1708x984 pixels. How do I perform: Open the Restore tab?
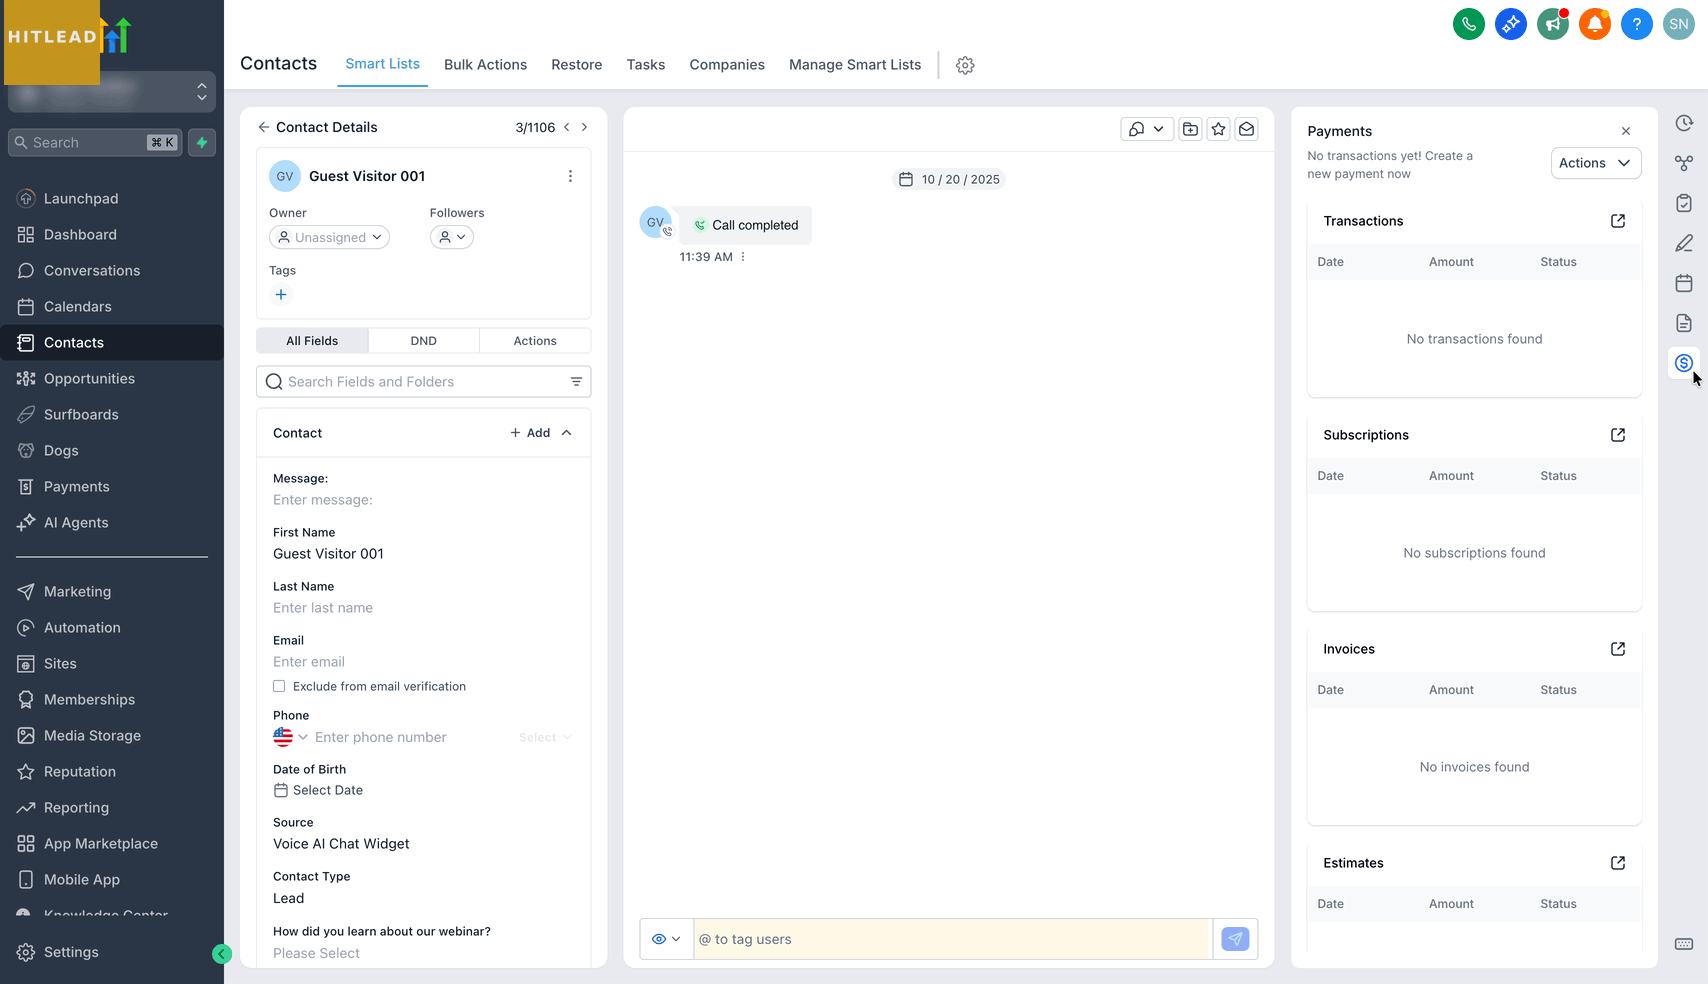(x=577, y=65)
